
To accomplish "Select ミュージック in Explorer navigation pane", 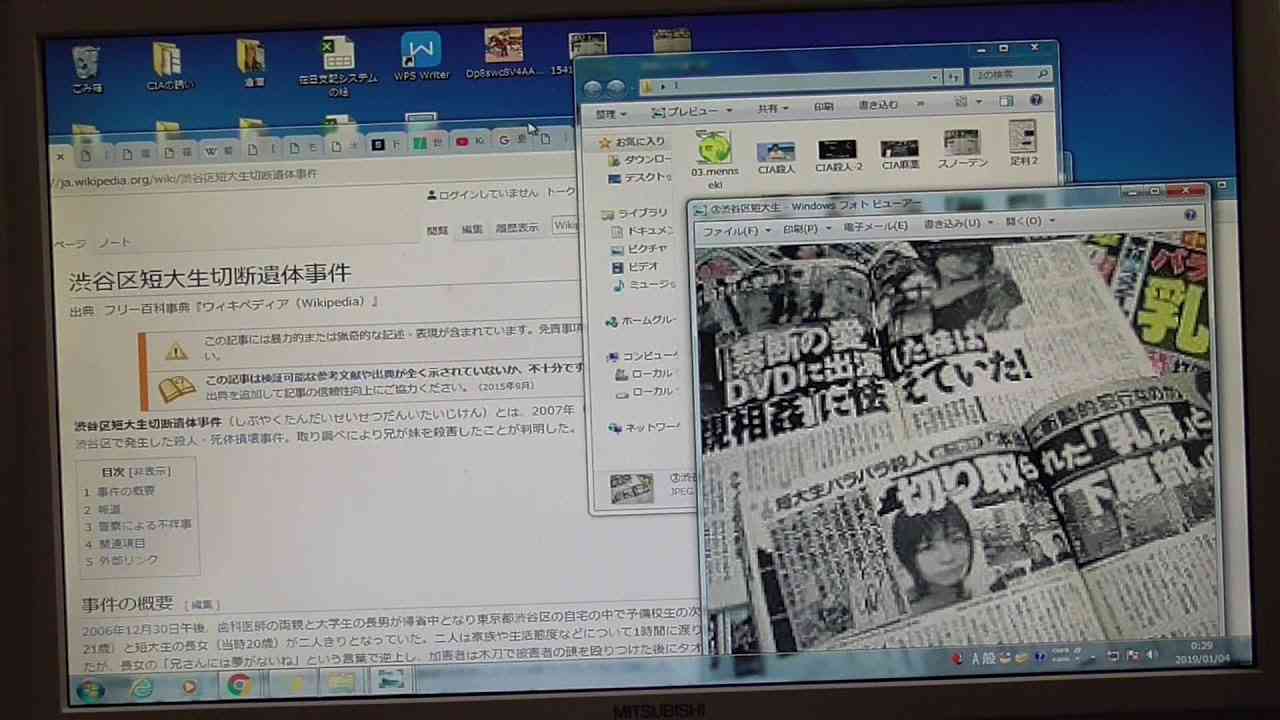I will (x=643, y=285).
